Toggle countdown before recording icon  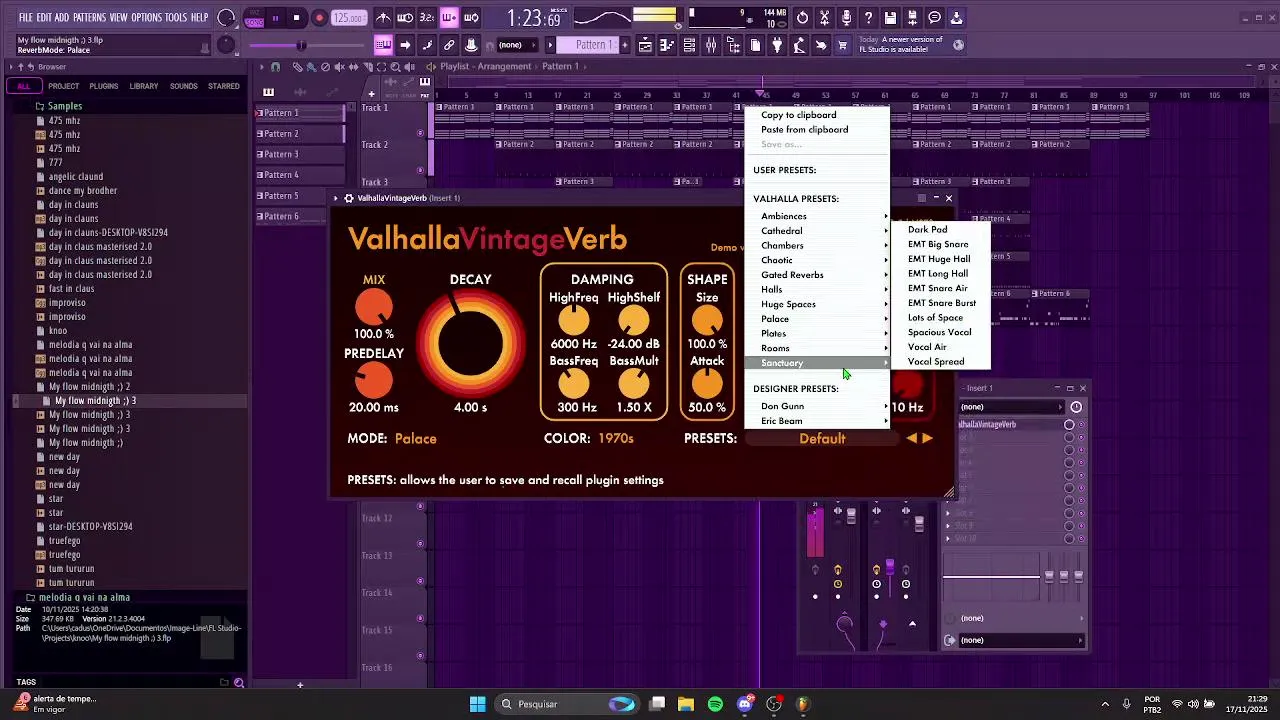tap(427, 18)
